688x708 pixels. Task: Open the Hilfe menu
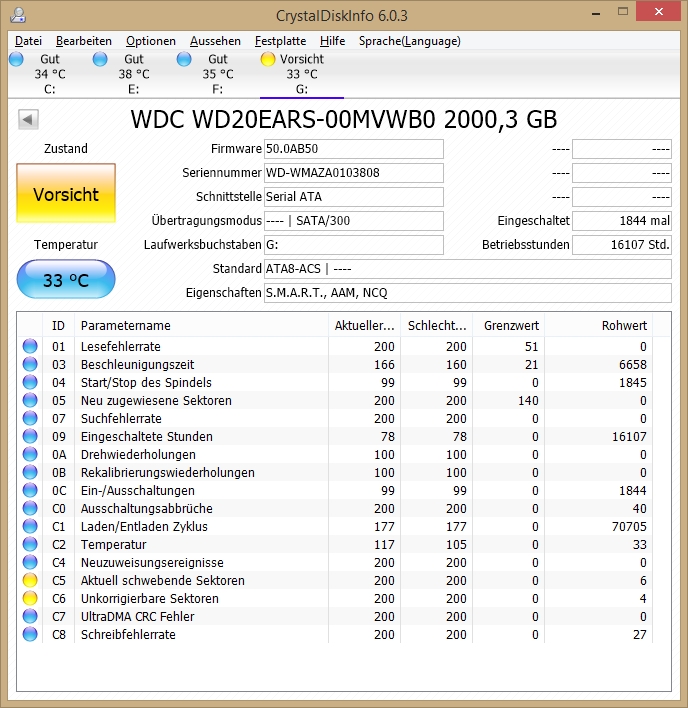click(333, 41)
